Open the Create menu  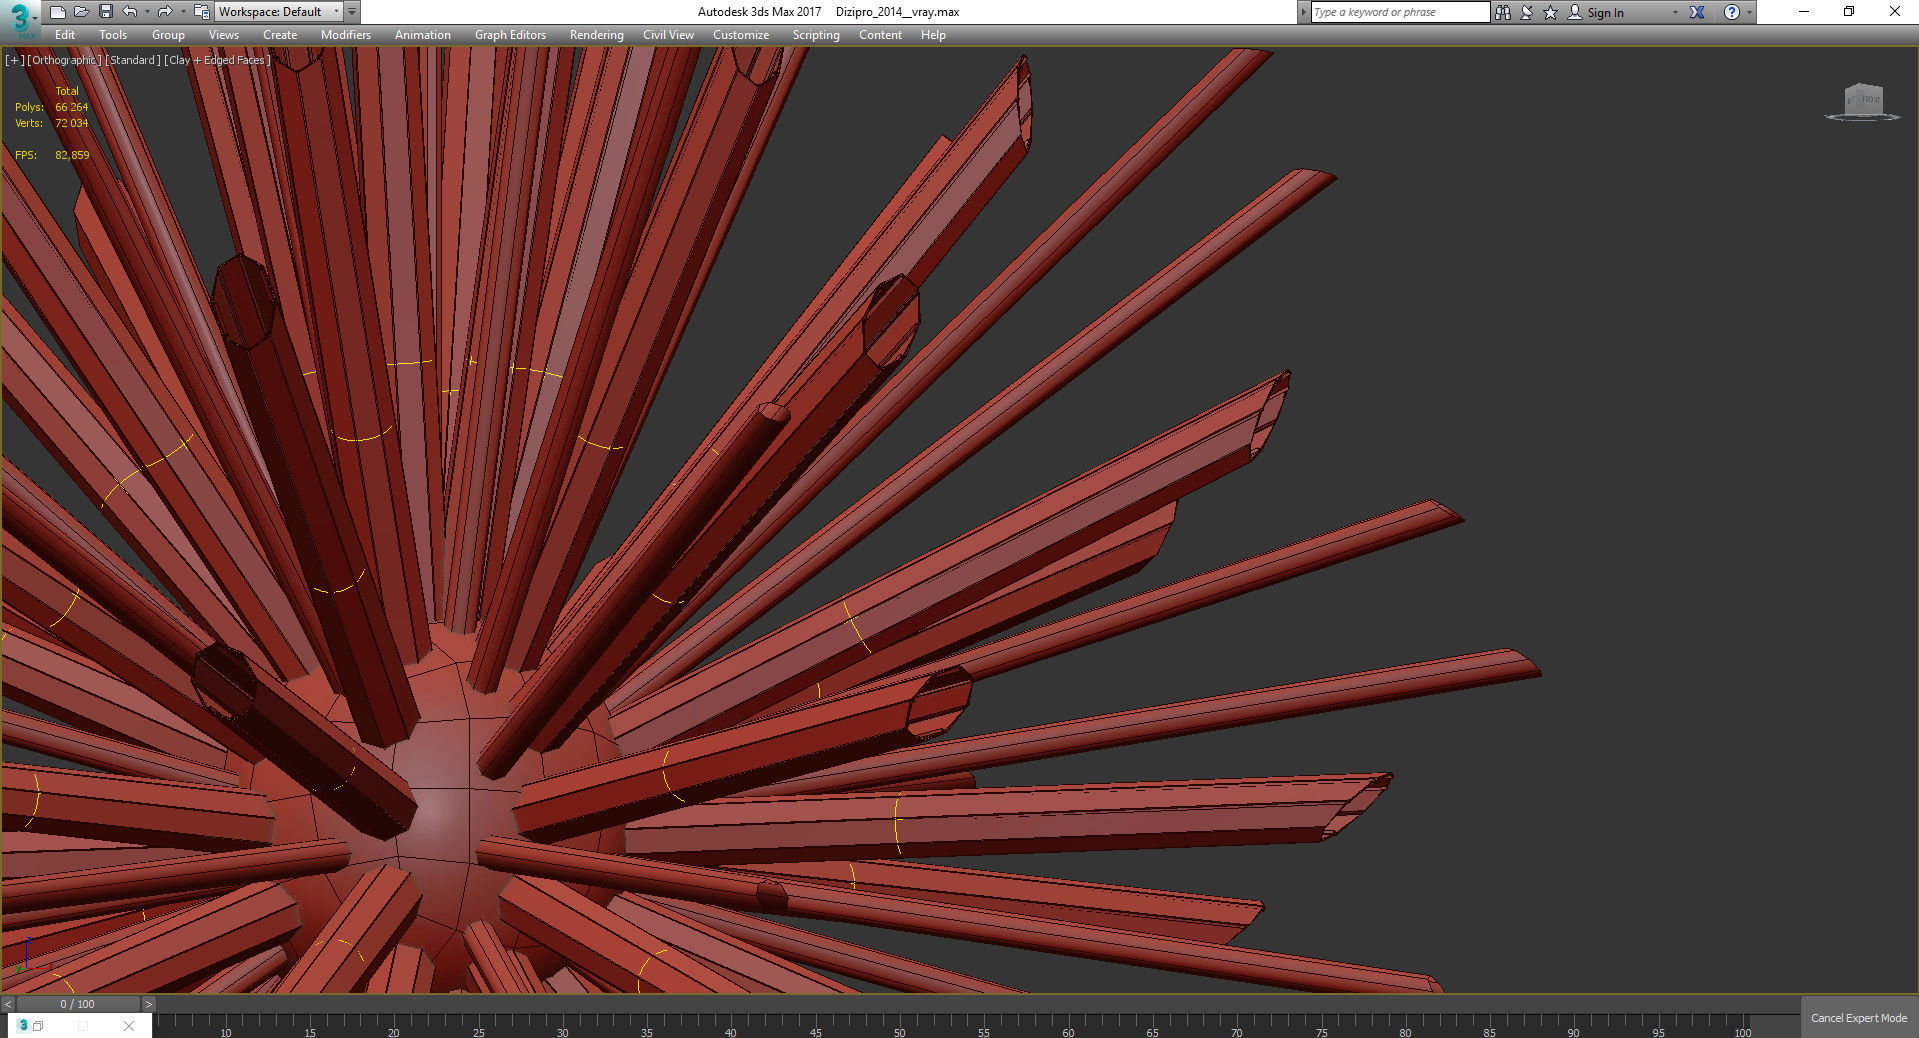[x=280, y=35]
